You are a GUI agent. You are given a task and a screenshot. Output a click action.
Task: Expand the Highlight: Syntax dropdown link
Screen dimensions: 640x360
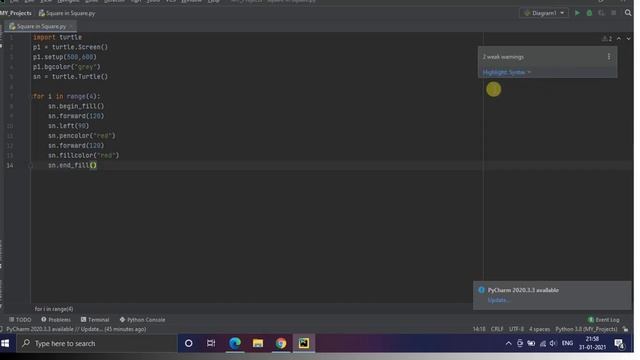point(507,72)
